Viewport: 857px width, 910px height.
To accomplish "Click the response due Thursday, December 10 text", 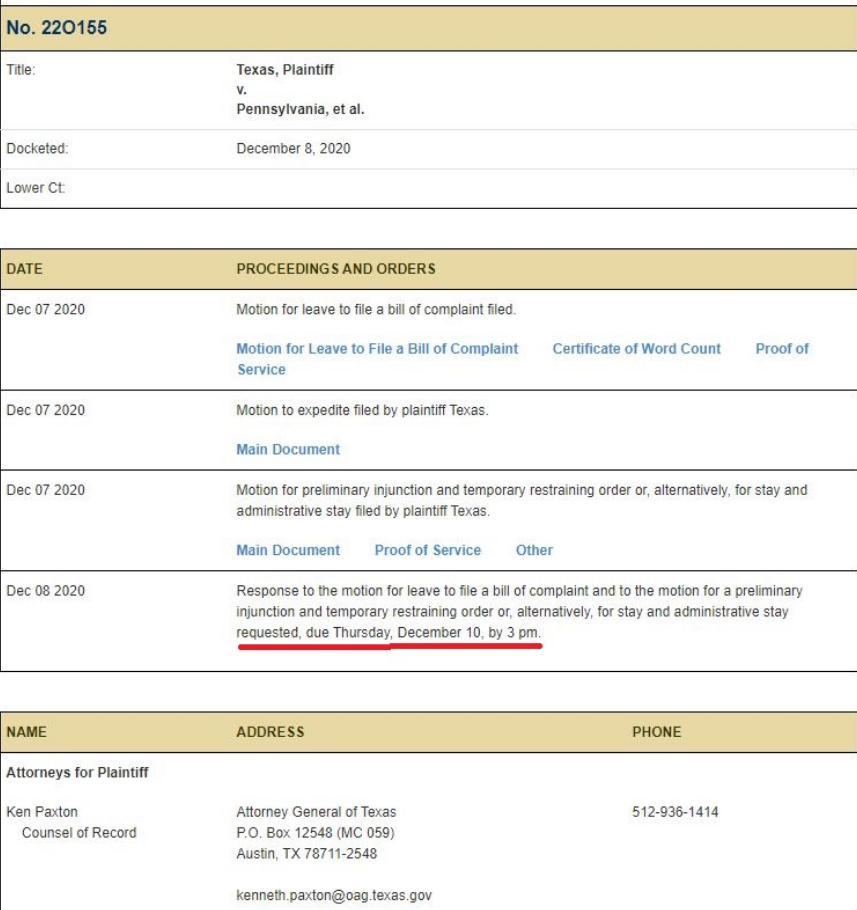I will click(x=389, y=633).
